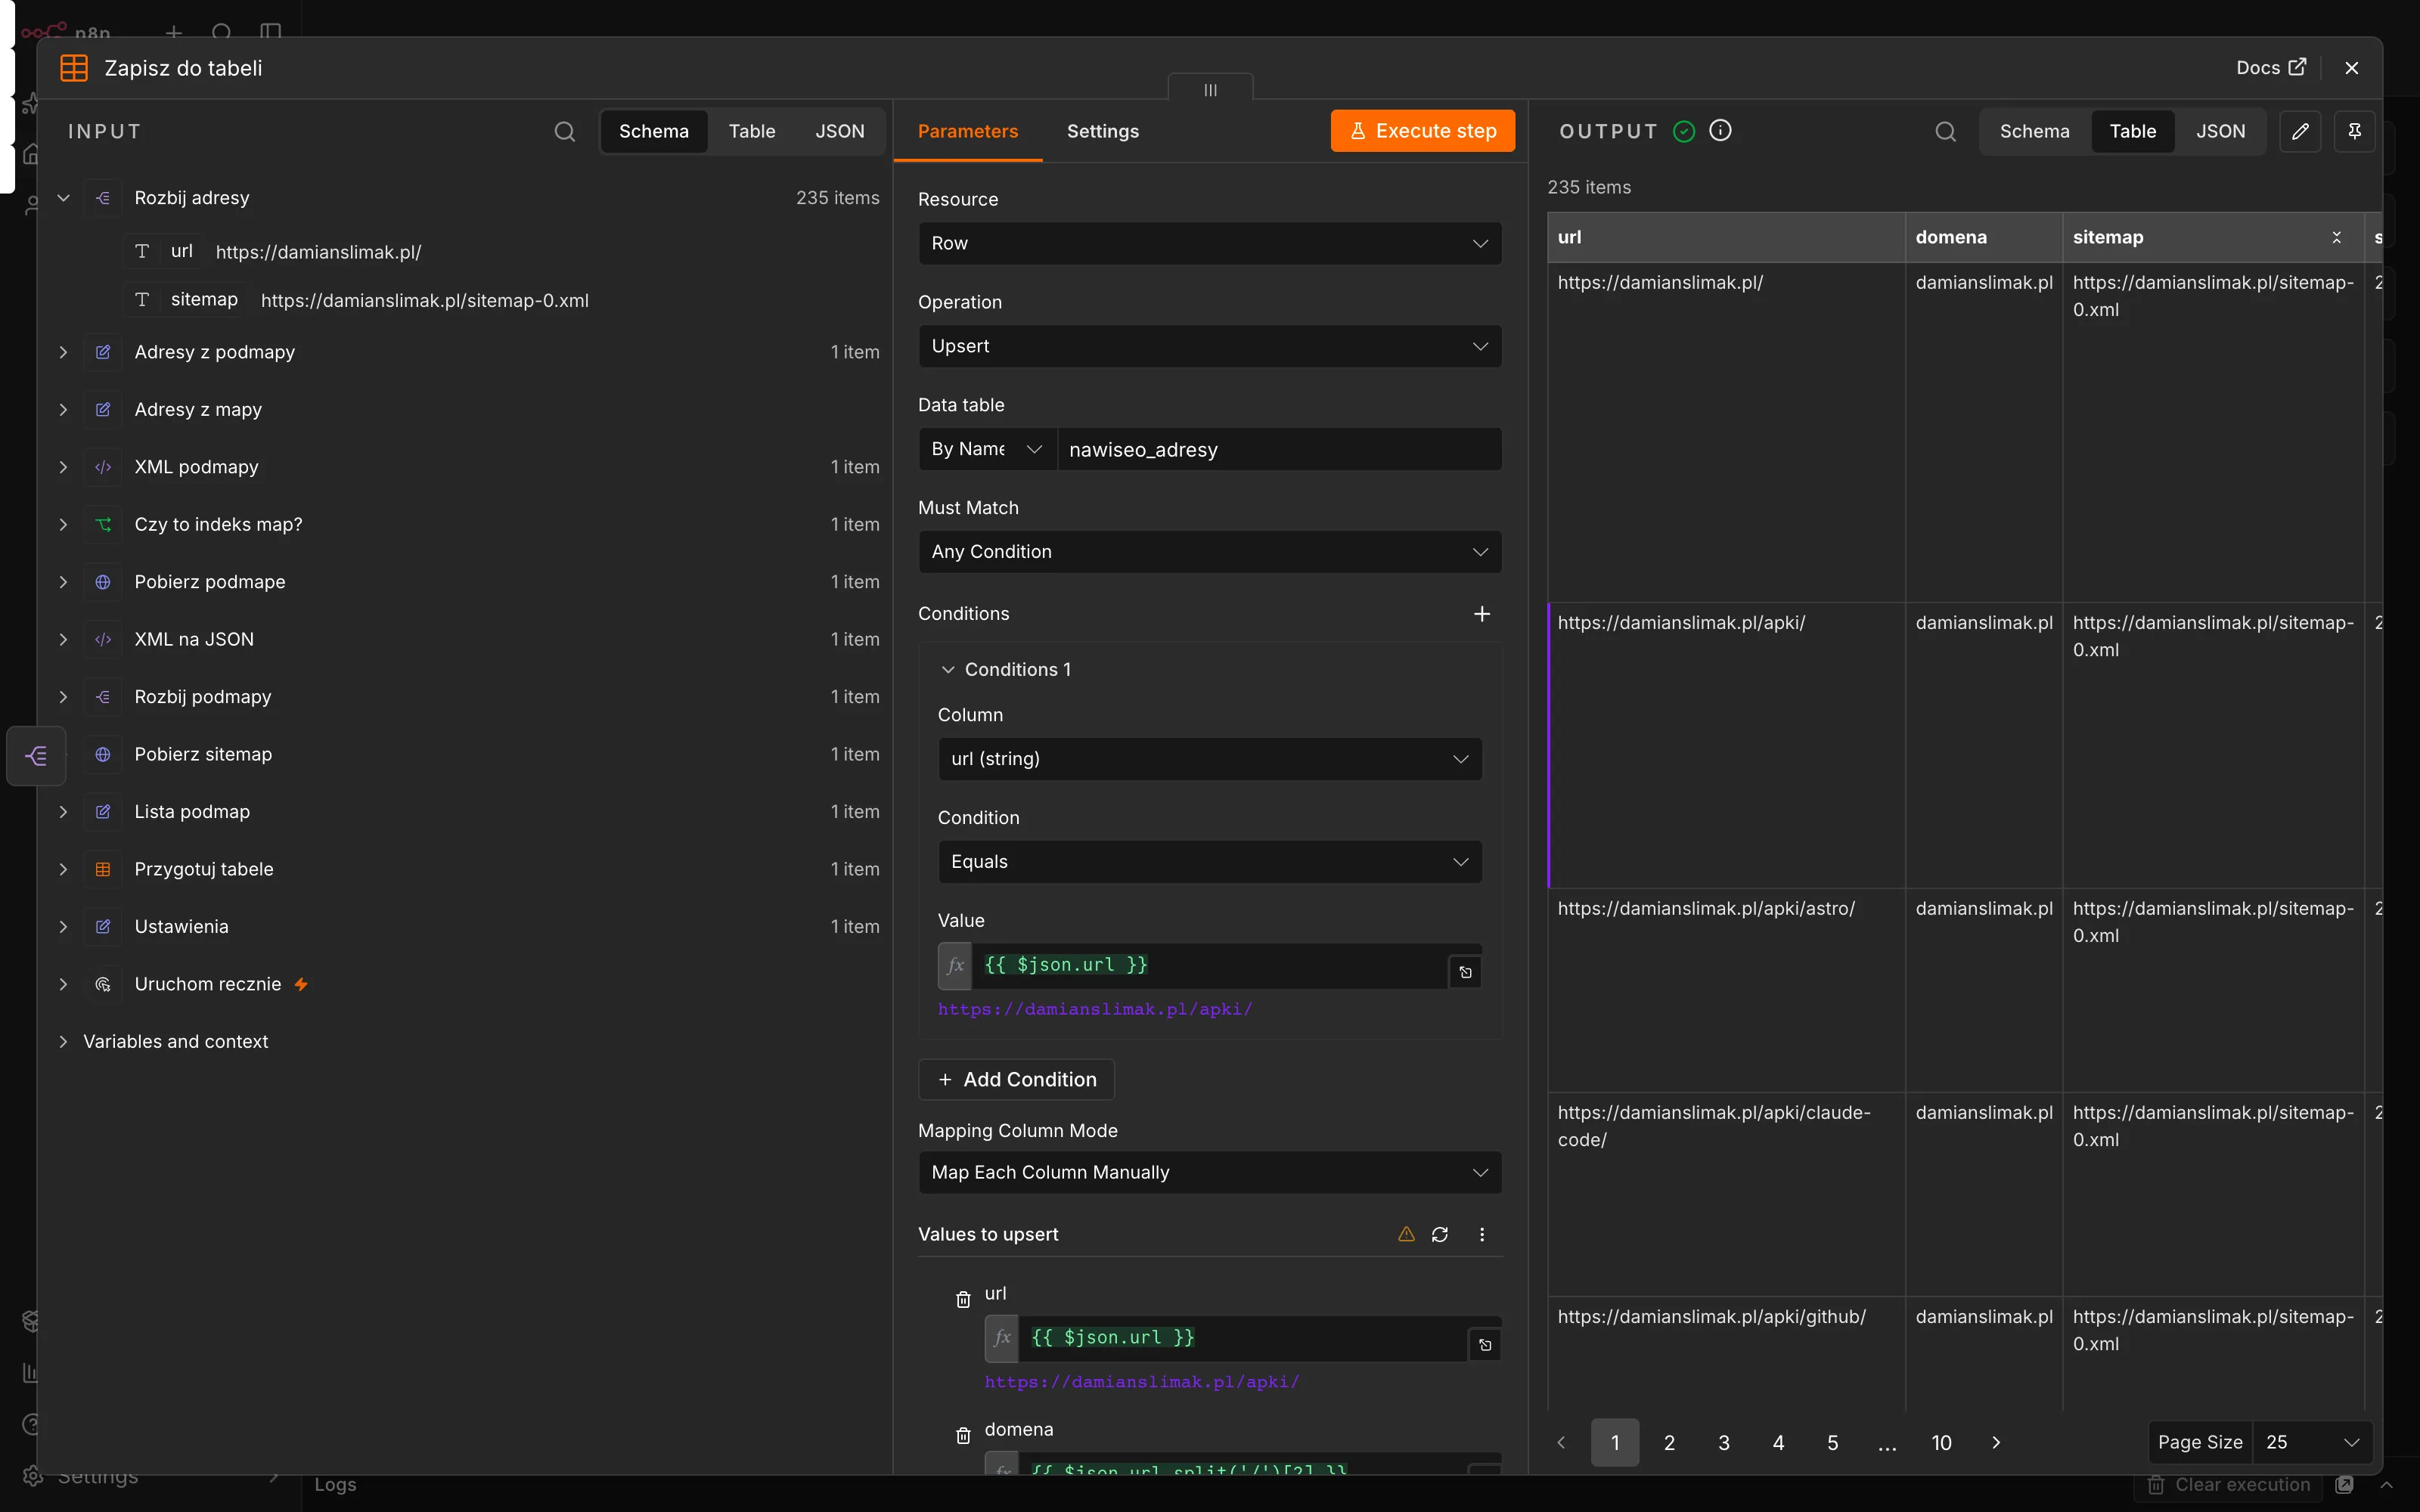Open the expression editor for the url upsert value
Image resolution: width=2420 pixels, height=1512 pixels.
(x=1485, y=1345)
